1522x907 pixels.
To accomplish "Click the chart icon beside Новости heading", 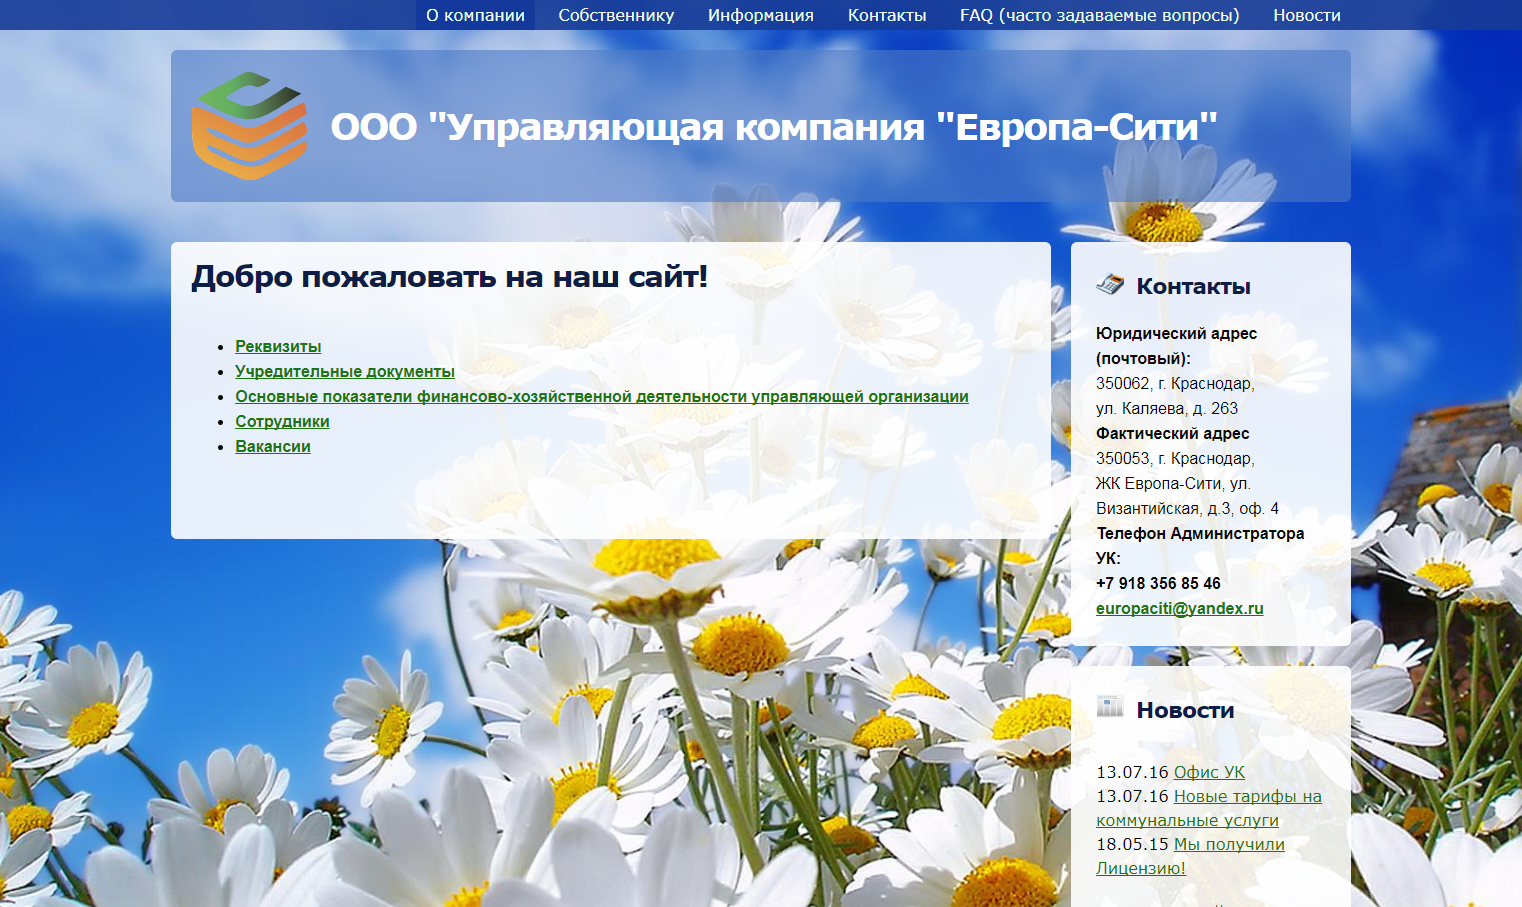I will (1110, 707).
